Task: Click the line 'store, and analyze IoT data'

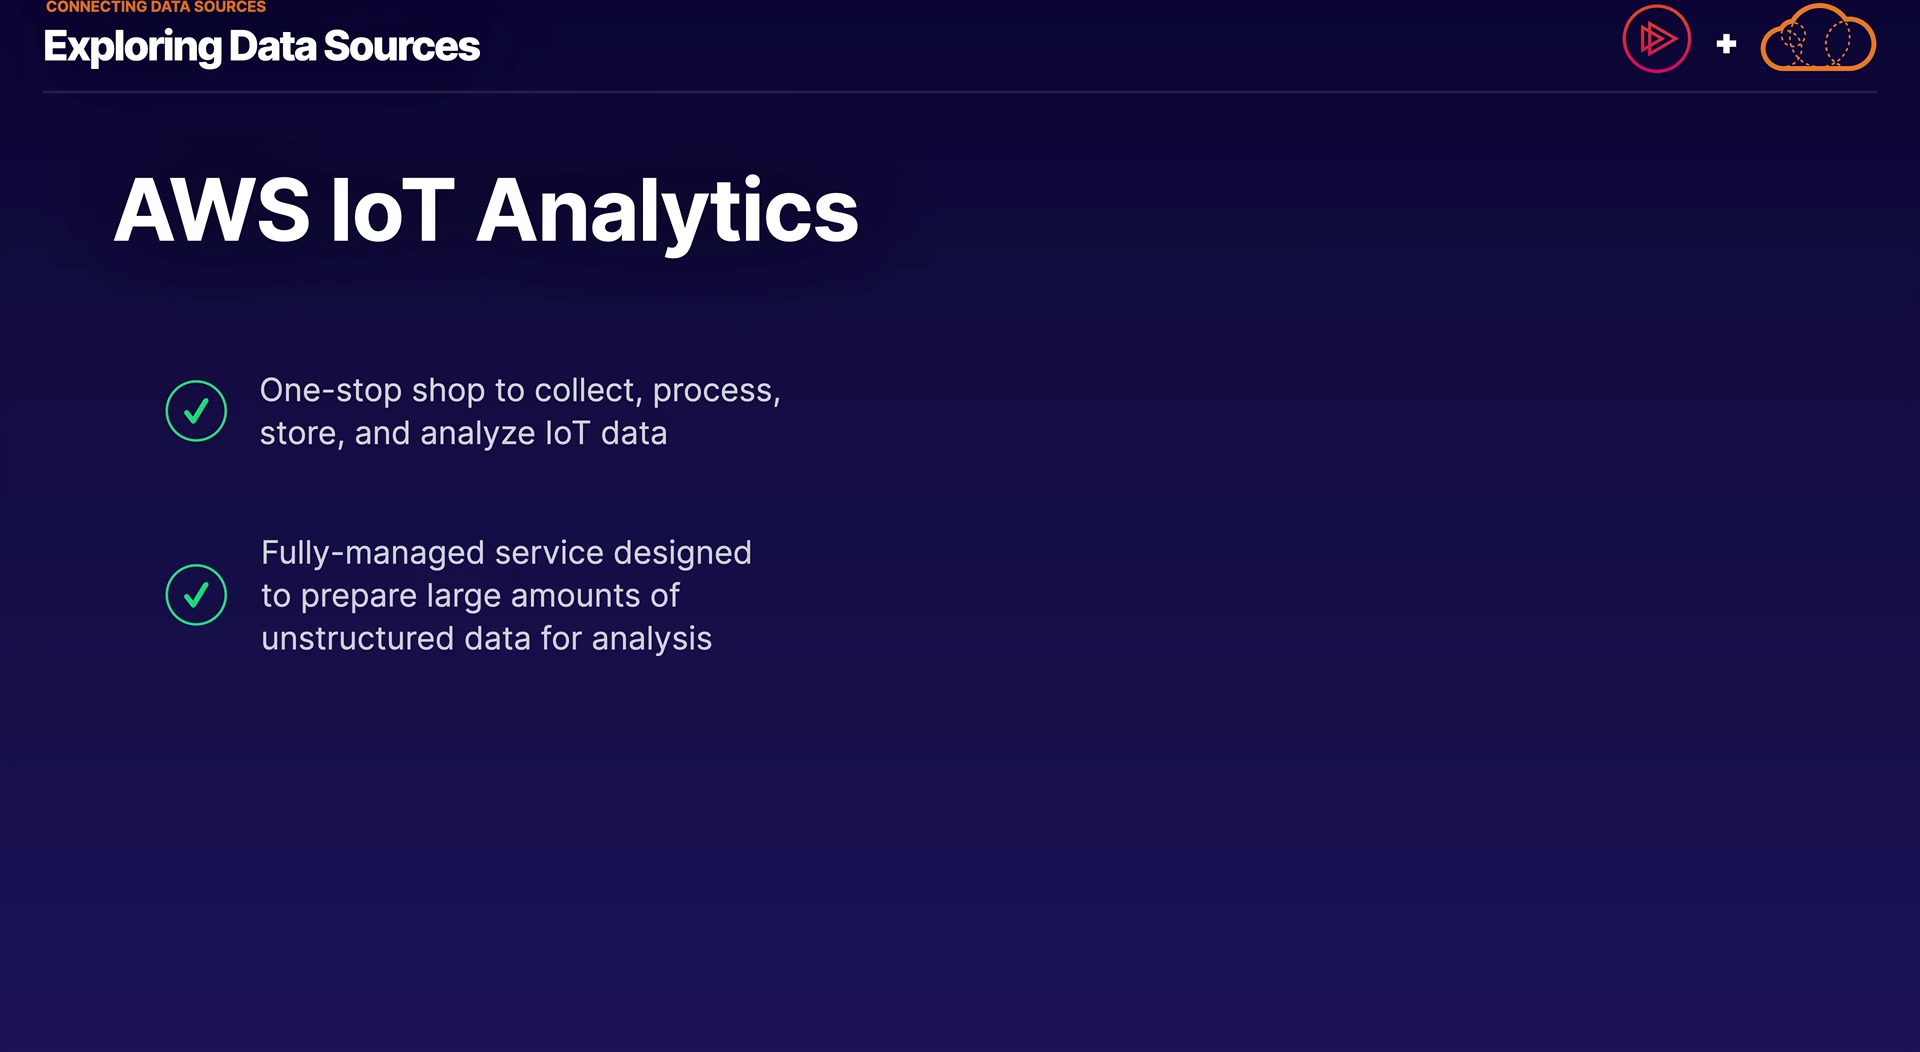Action: pyautogui.click(x=463, y=433)
